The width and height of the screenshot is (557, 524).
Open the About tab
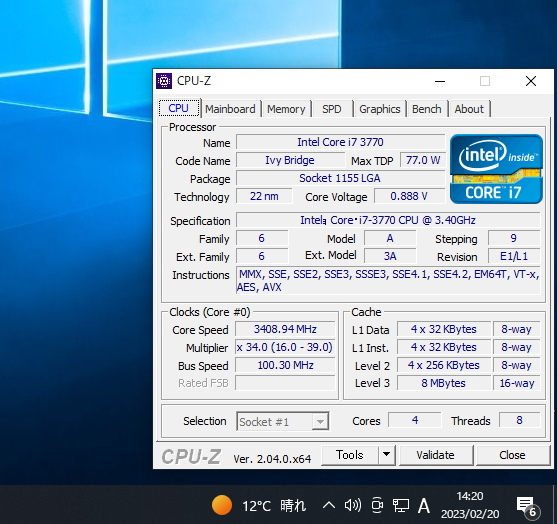469,109
